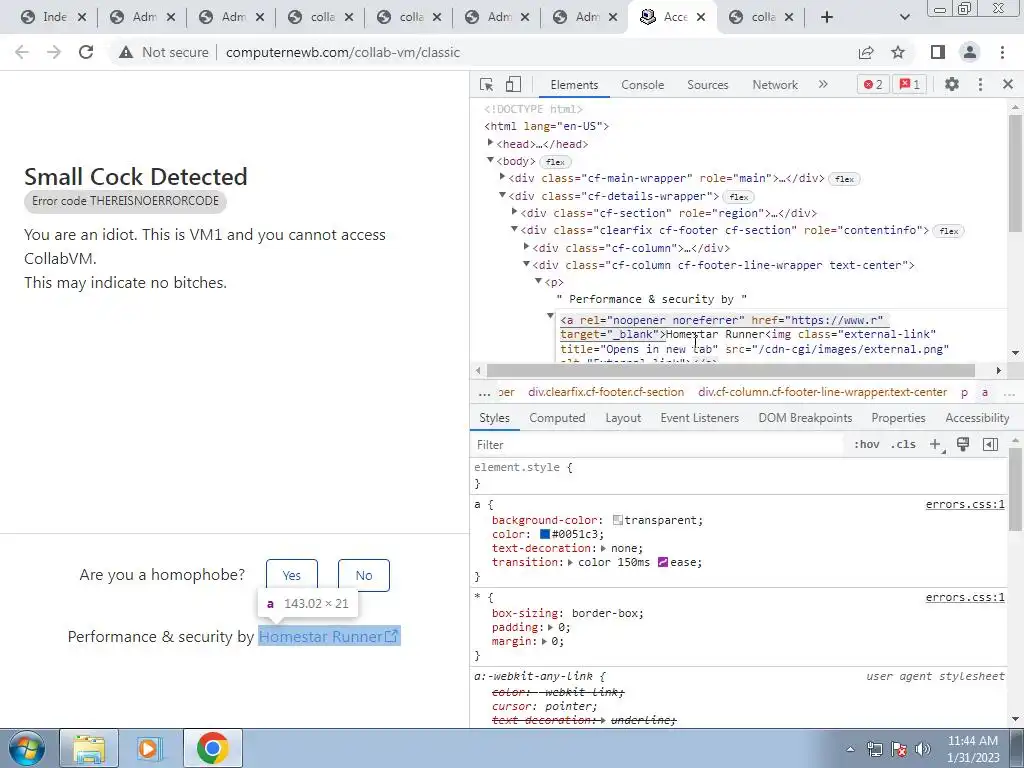Image resolution: width=1024 pixels, height=768 pixels.
Task: Open the Event Listeners tab
Action: [x=699, y=418]
